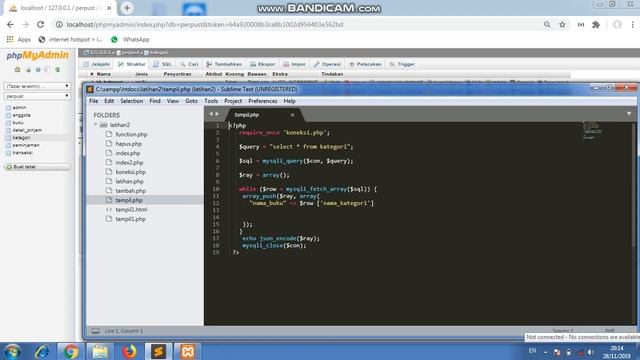The width and height of the screenshot is (640, 360).
Task: Open function.php in Sublime sidebar
Action: click(131, 134)
